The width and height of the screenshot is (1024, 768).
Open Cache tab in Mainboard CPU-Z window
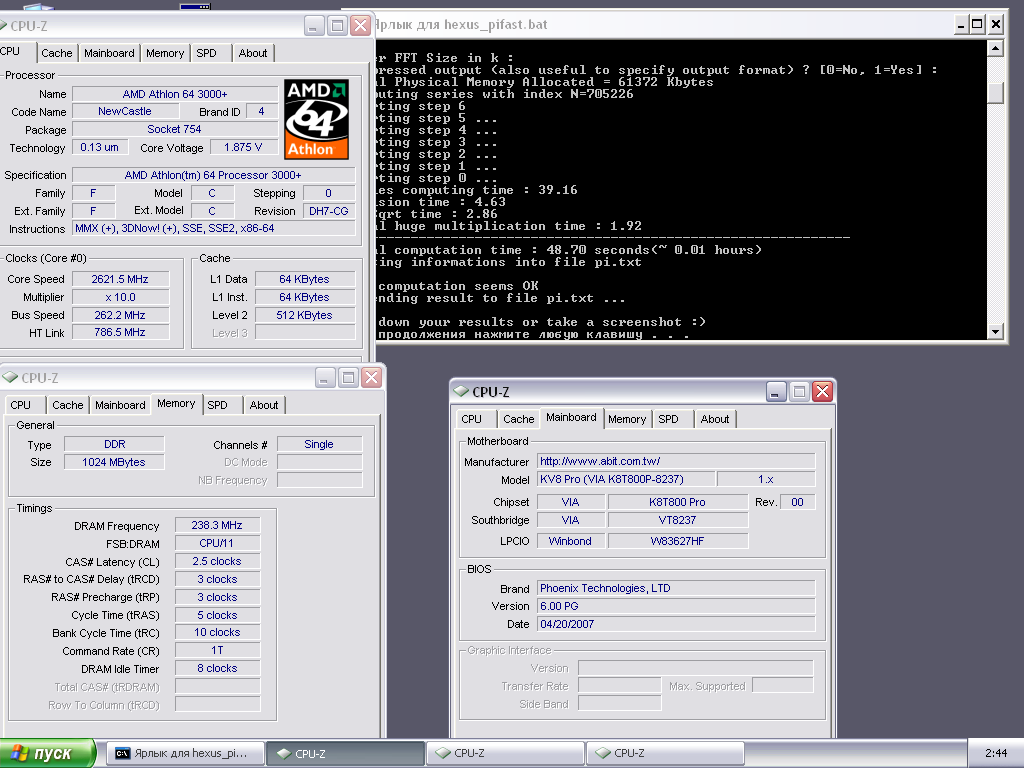tap(519, 419)
